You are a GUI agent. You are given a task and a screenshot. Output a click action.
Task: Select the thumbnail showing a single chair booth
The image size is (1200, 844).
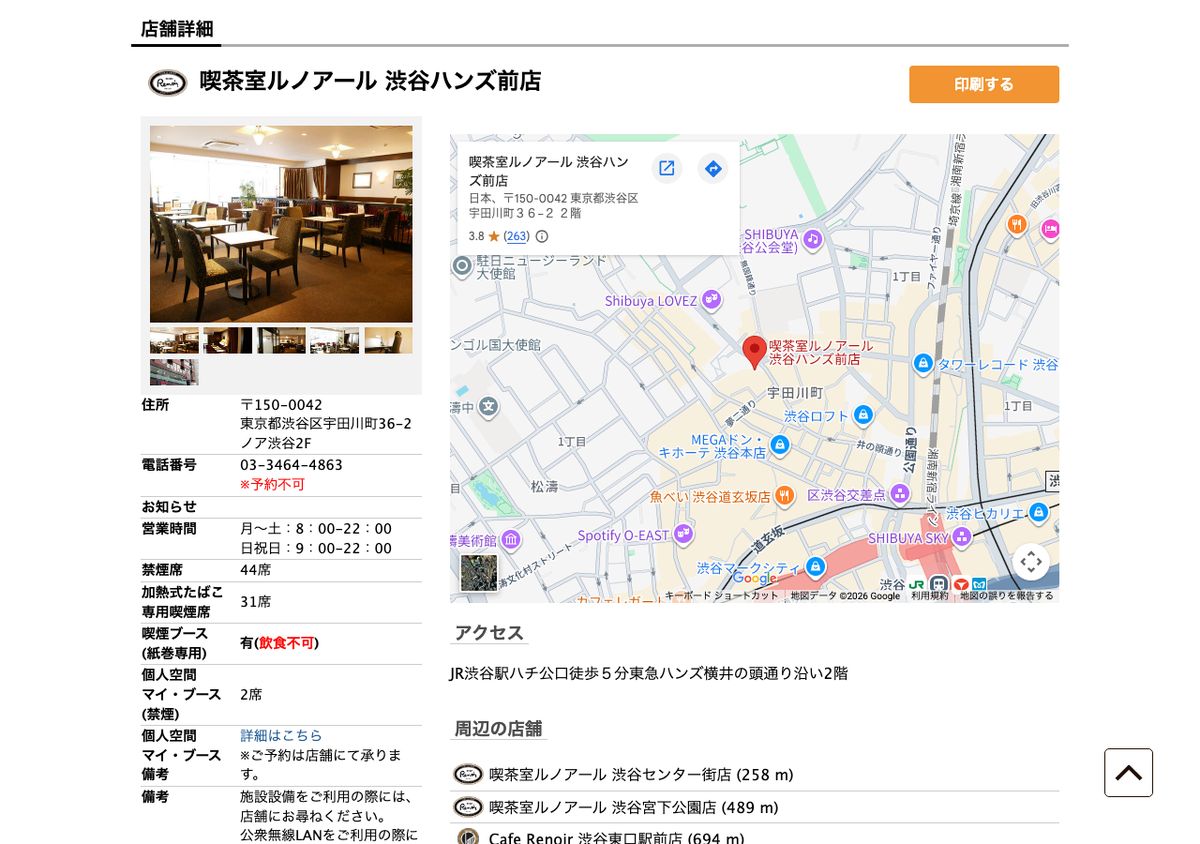[388, 340]
